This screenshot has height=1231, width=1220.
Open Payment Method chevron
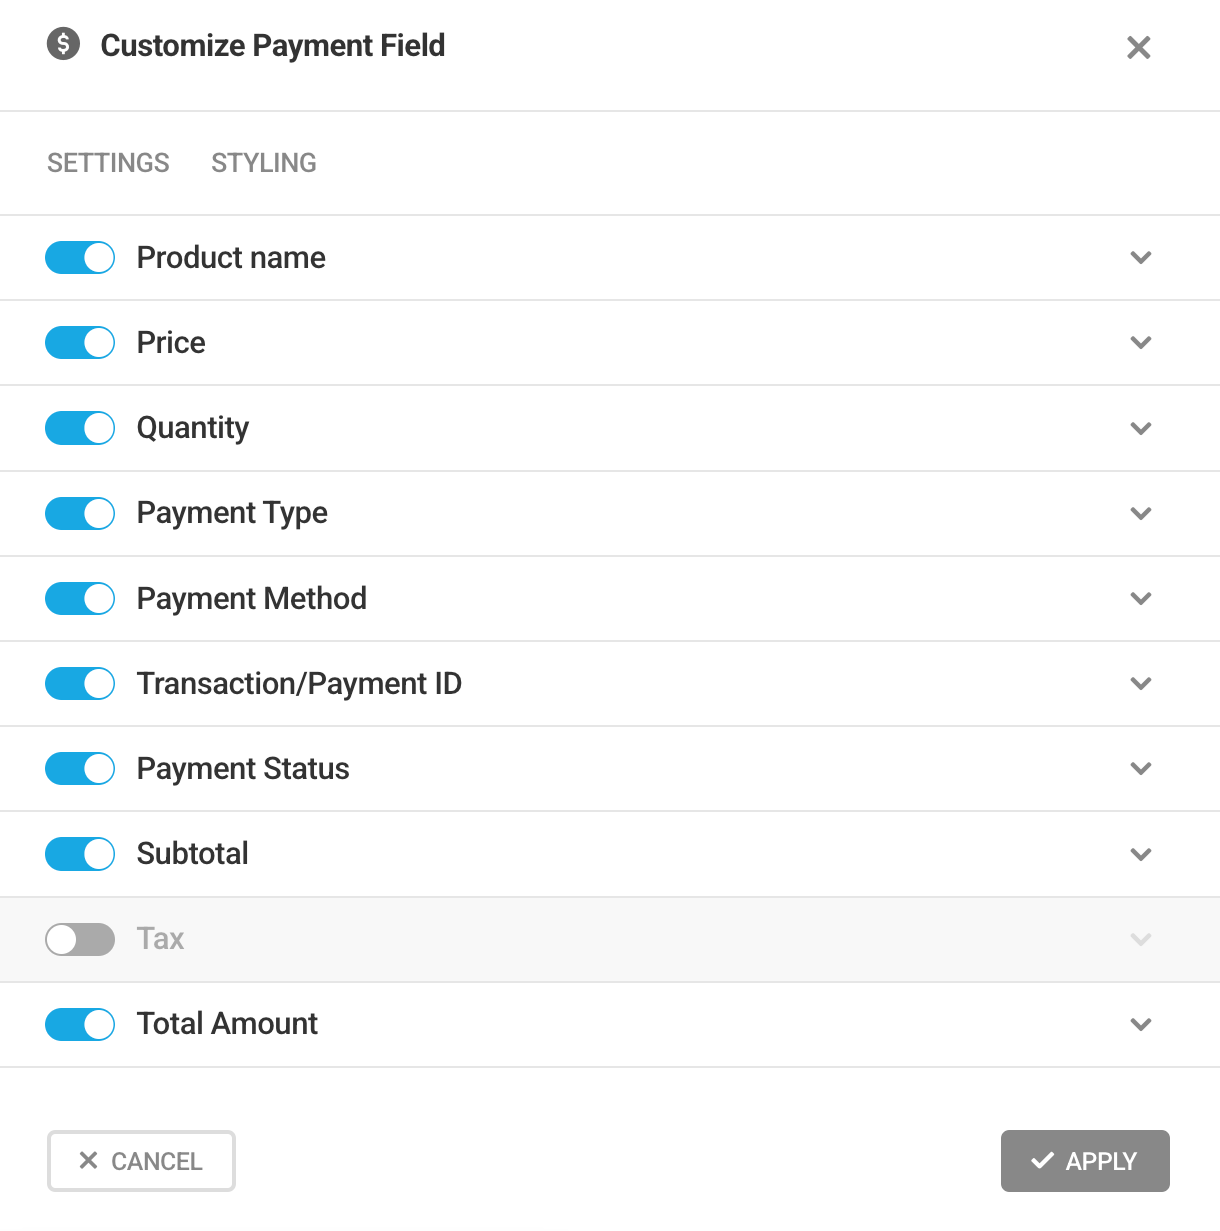point(1141,598)
